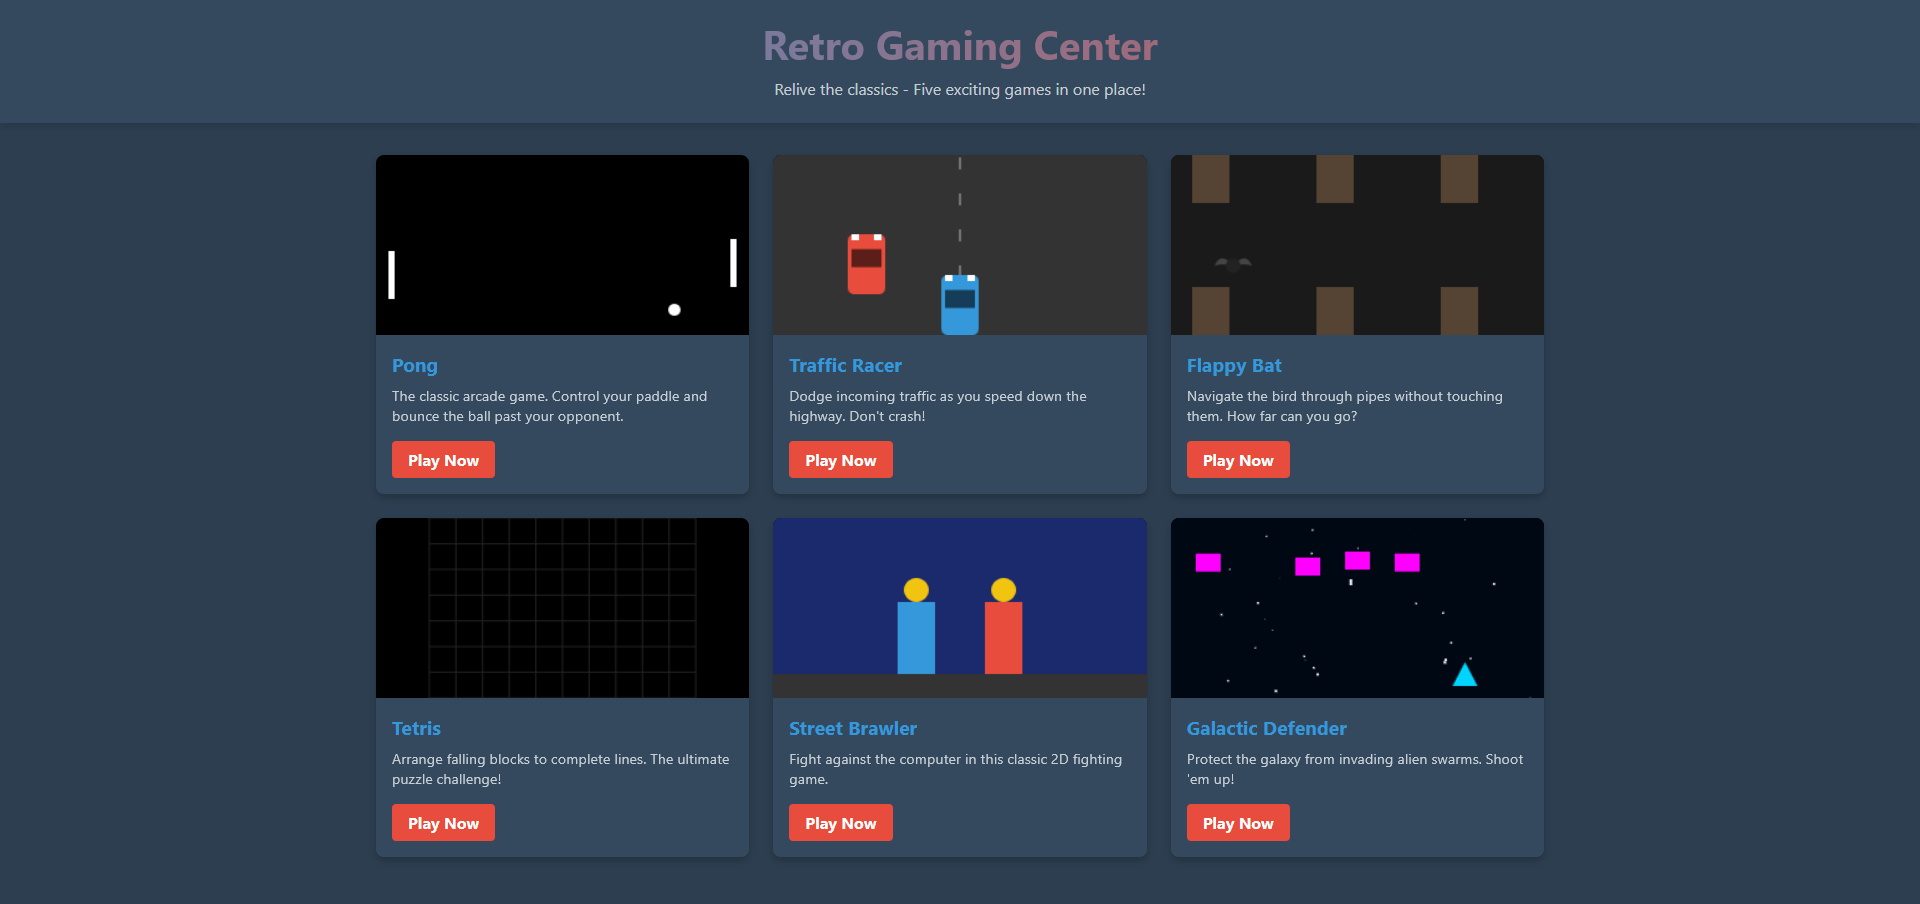Open the Pong game title link

pyautogui.click(x=414, y=366)
